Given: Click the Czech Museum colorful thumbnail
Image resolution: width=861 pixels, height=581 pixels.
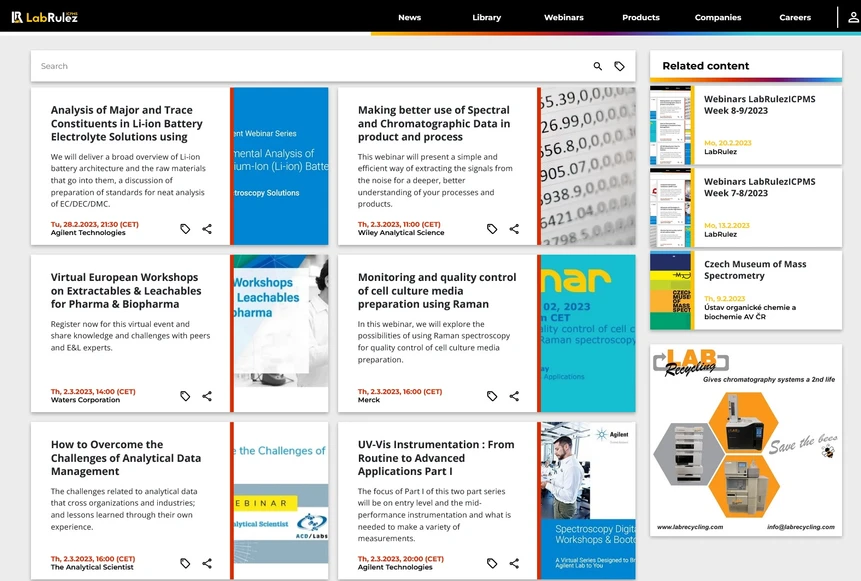Looking at the screenshot, I should click(x=670, y=290).
